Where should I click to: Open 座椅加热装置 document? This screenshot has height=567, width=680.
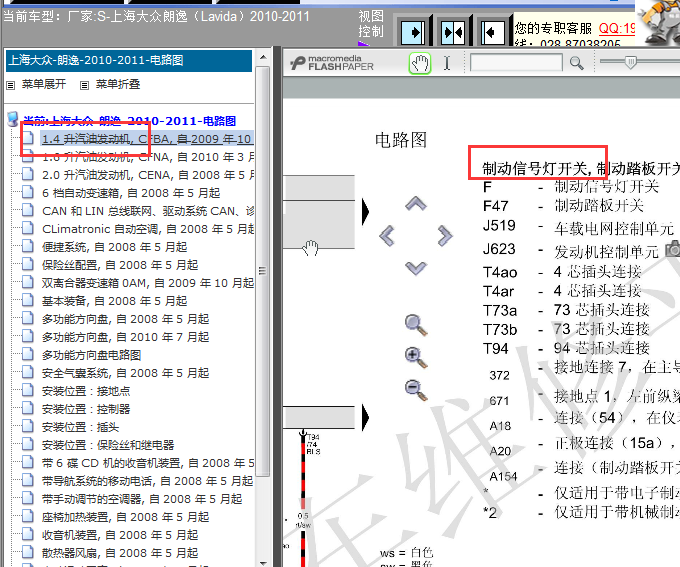pyautogui.click(x=125, y=517)
